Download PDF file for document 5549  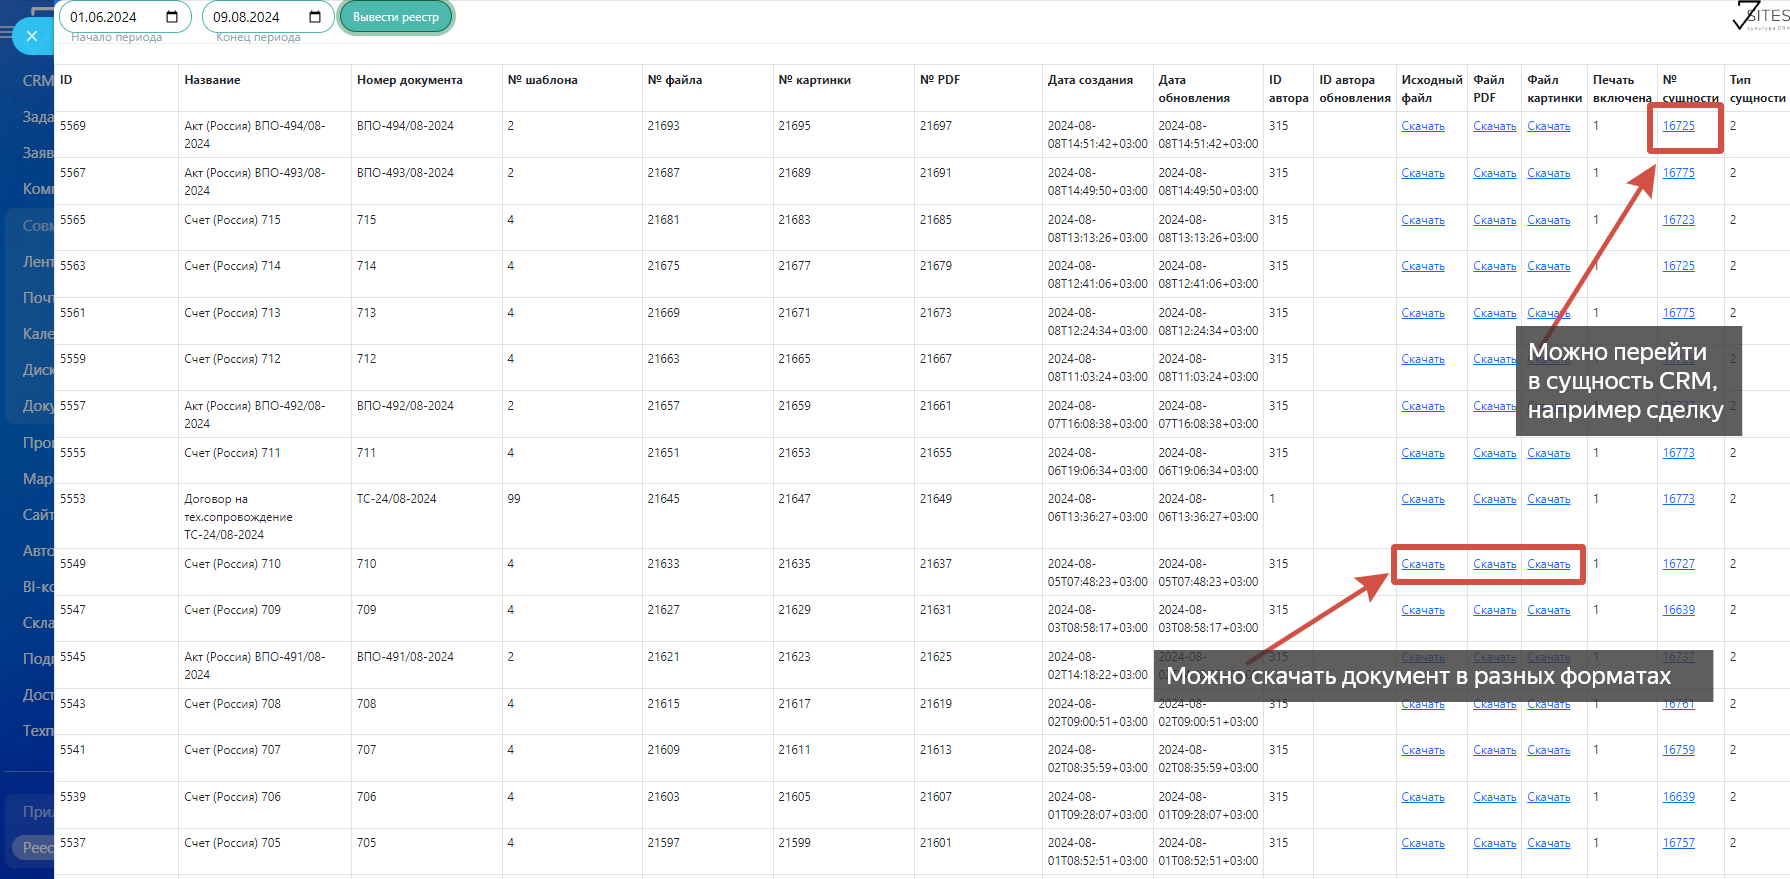1494,564
